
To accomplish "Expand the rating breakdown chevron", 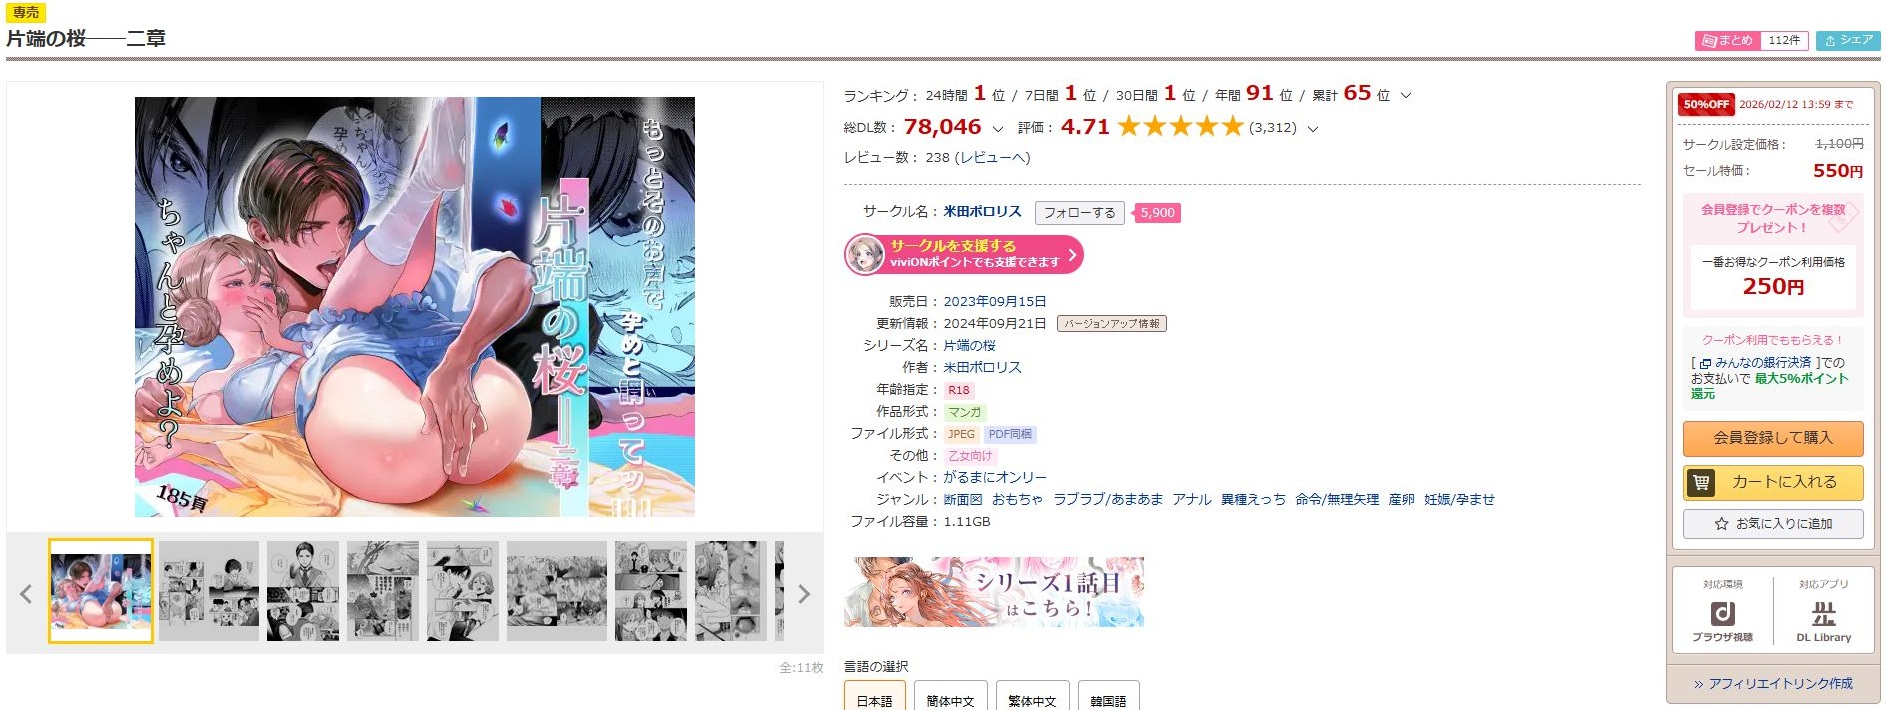I will pyautogui.click(x=1313, y=129).
